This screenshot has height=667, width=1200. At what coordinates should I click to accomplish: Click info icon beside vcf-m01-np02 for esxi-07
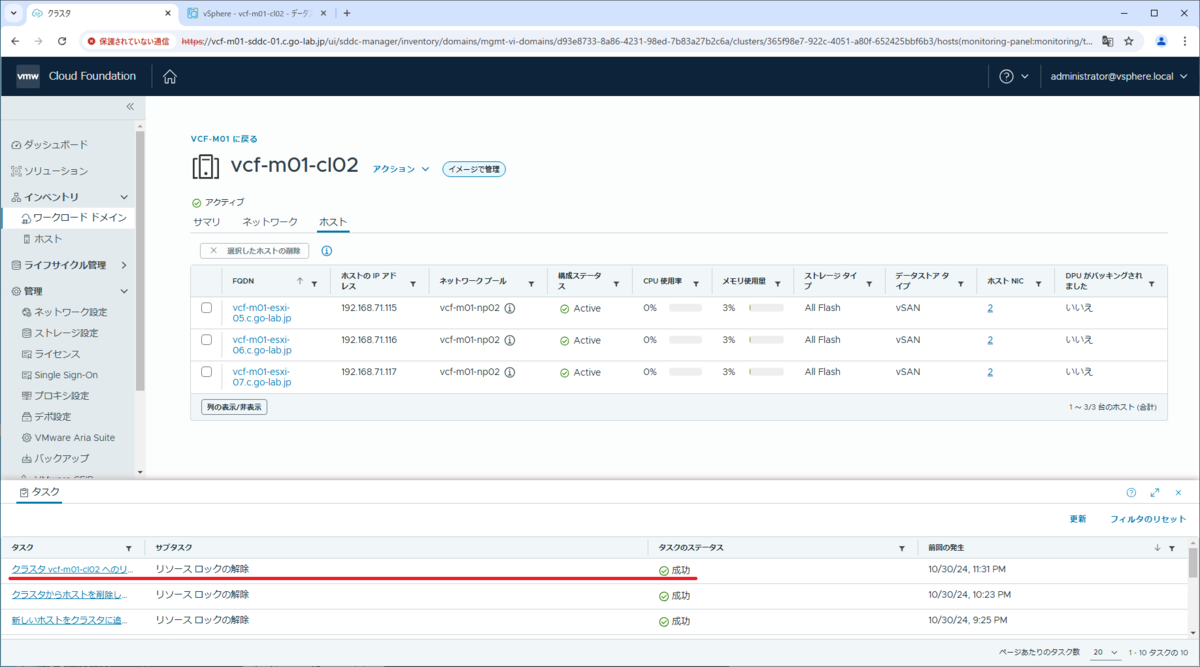[510, 372]
